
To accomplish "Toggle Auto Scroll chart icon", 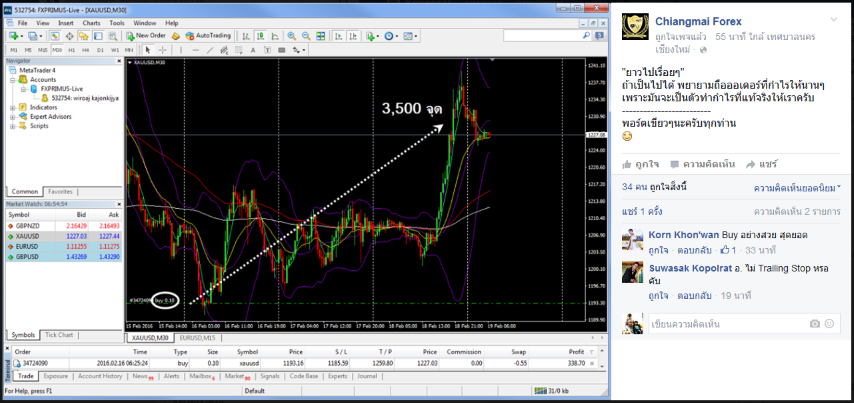I will [338, 36].
